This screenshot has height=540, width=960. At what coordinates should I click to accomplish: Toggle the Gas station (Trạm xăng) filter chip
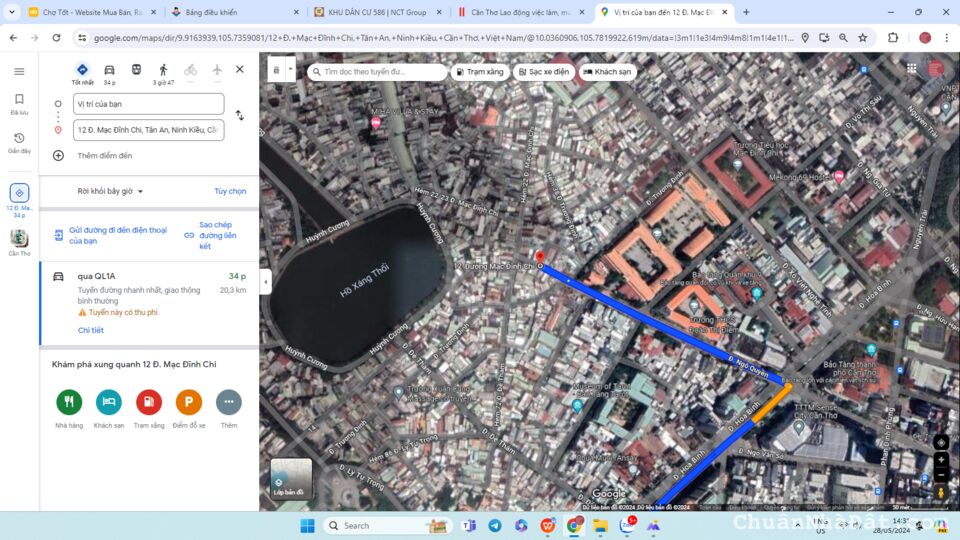[x=479, y=72]
